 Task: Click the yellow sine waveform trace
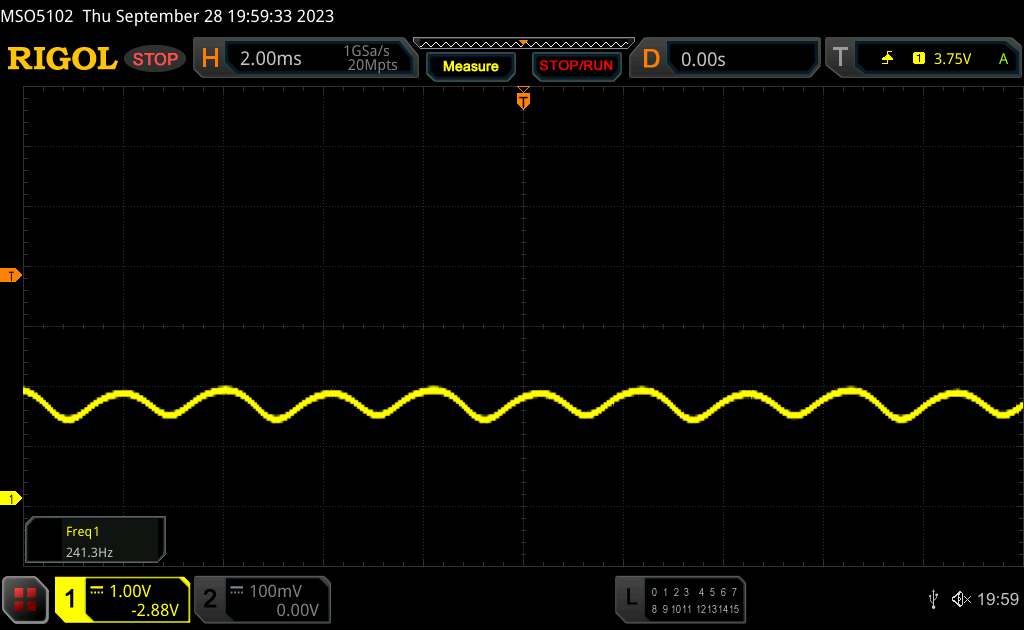pos(522,404)
